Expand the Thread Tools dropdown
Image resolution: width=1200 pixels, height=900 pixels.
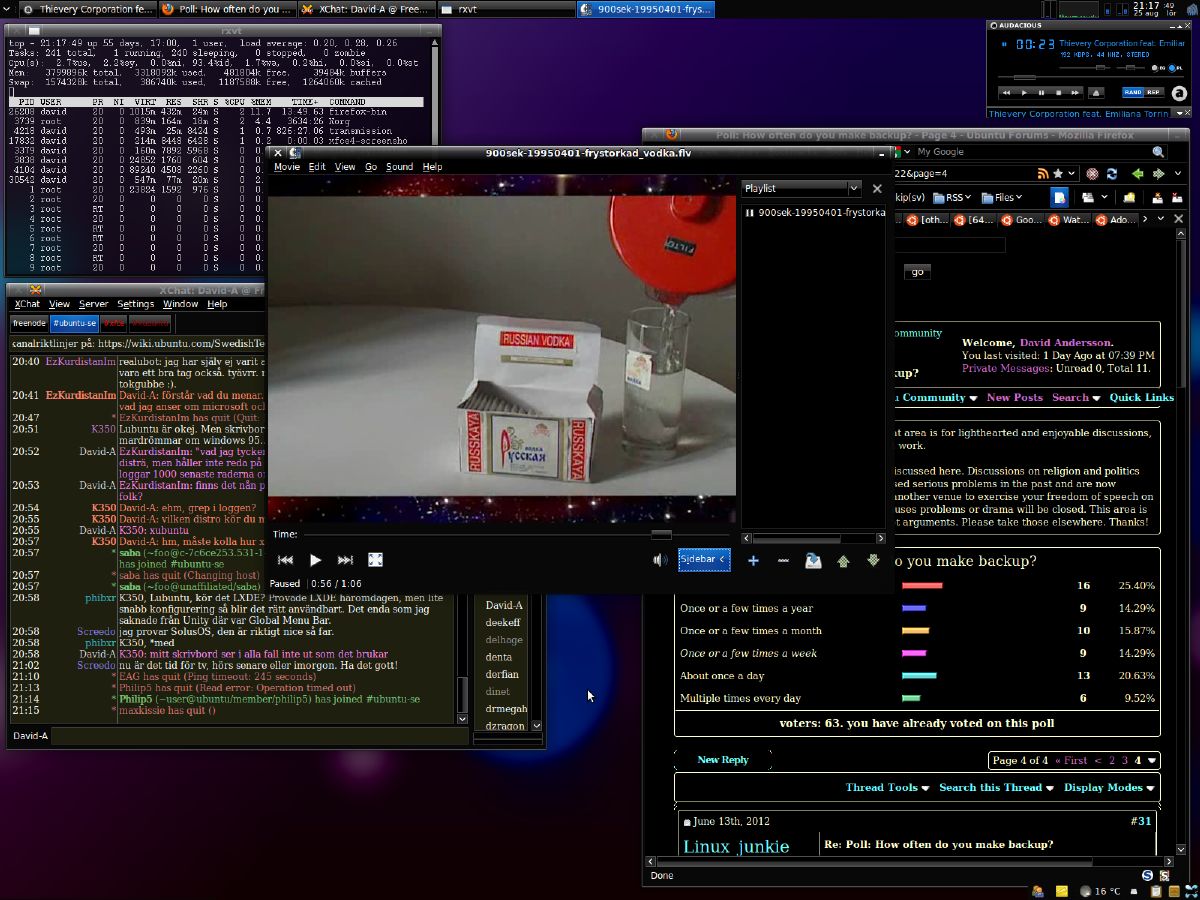click(888, 788)
